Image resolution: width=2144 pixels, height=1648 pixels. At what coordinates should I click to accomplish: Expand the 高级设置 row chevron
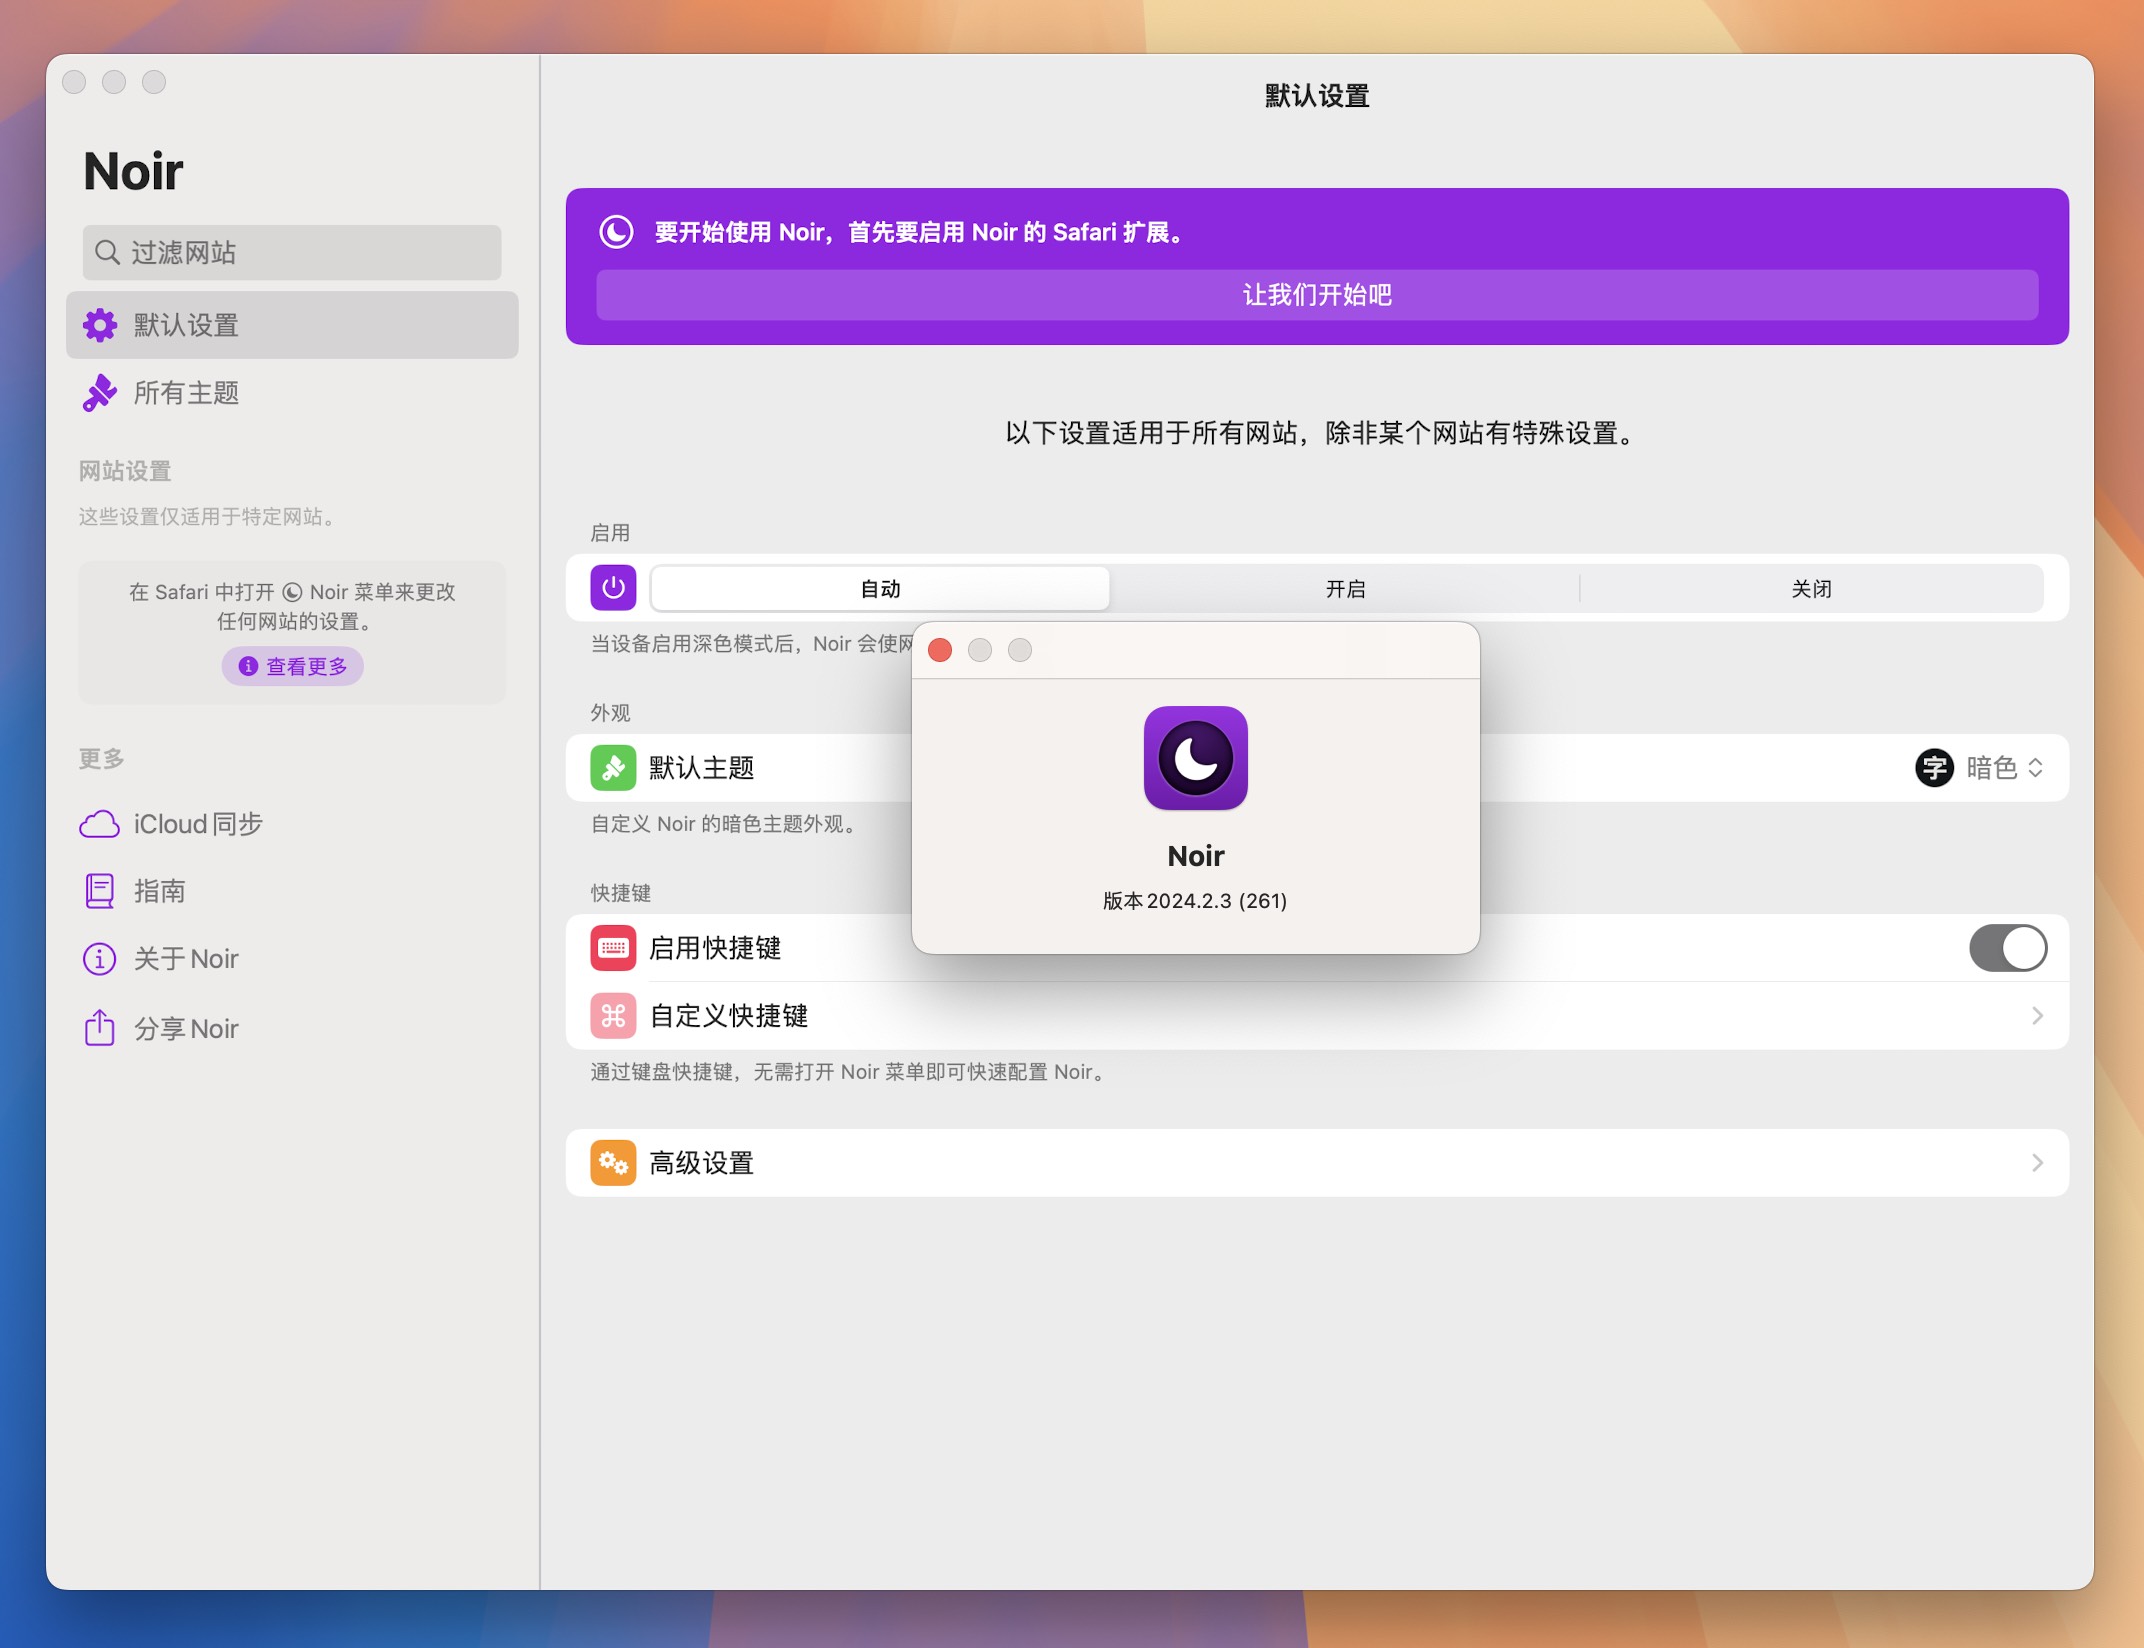(2037, 1163)
